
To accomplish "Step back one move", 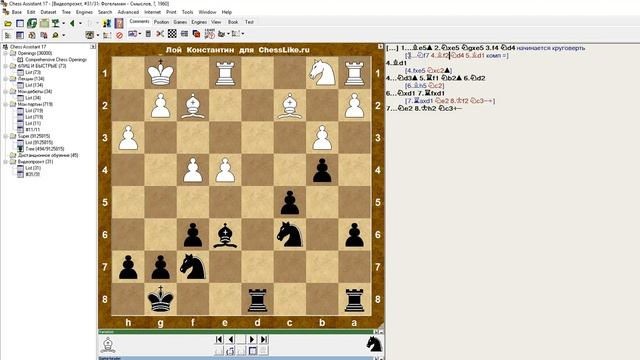I will tap(230, 339).
